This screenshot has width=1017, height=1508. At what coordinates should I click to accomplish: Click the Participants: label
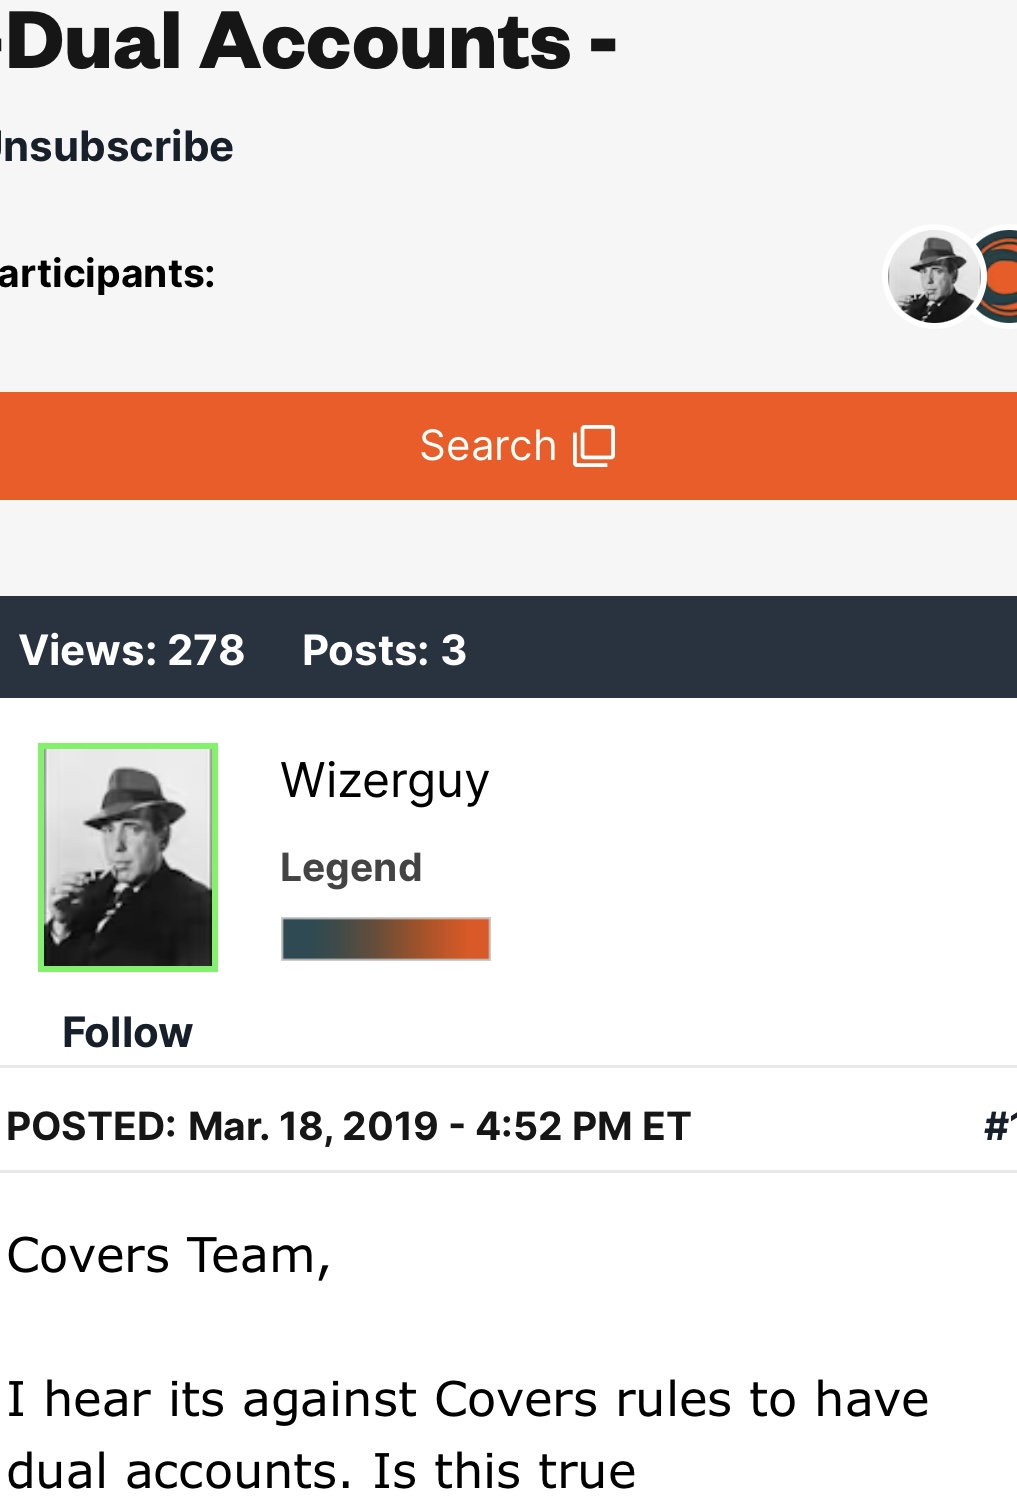coord(107,273)
